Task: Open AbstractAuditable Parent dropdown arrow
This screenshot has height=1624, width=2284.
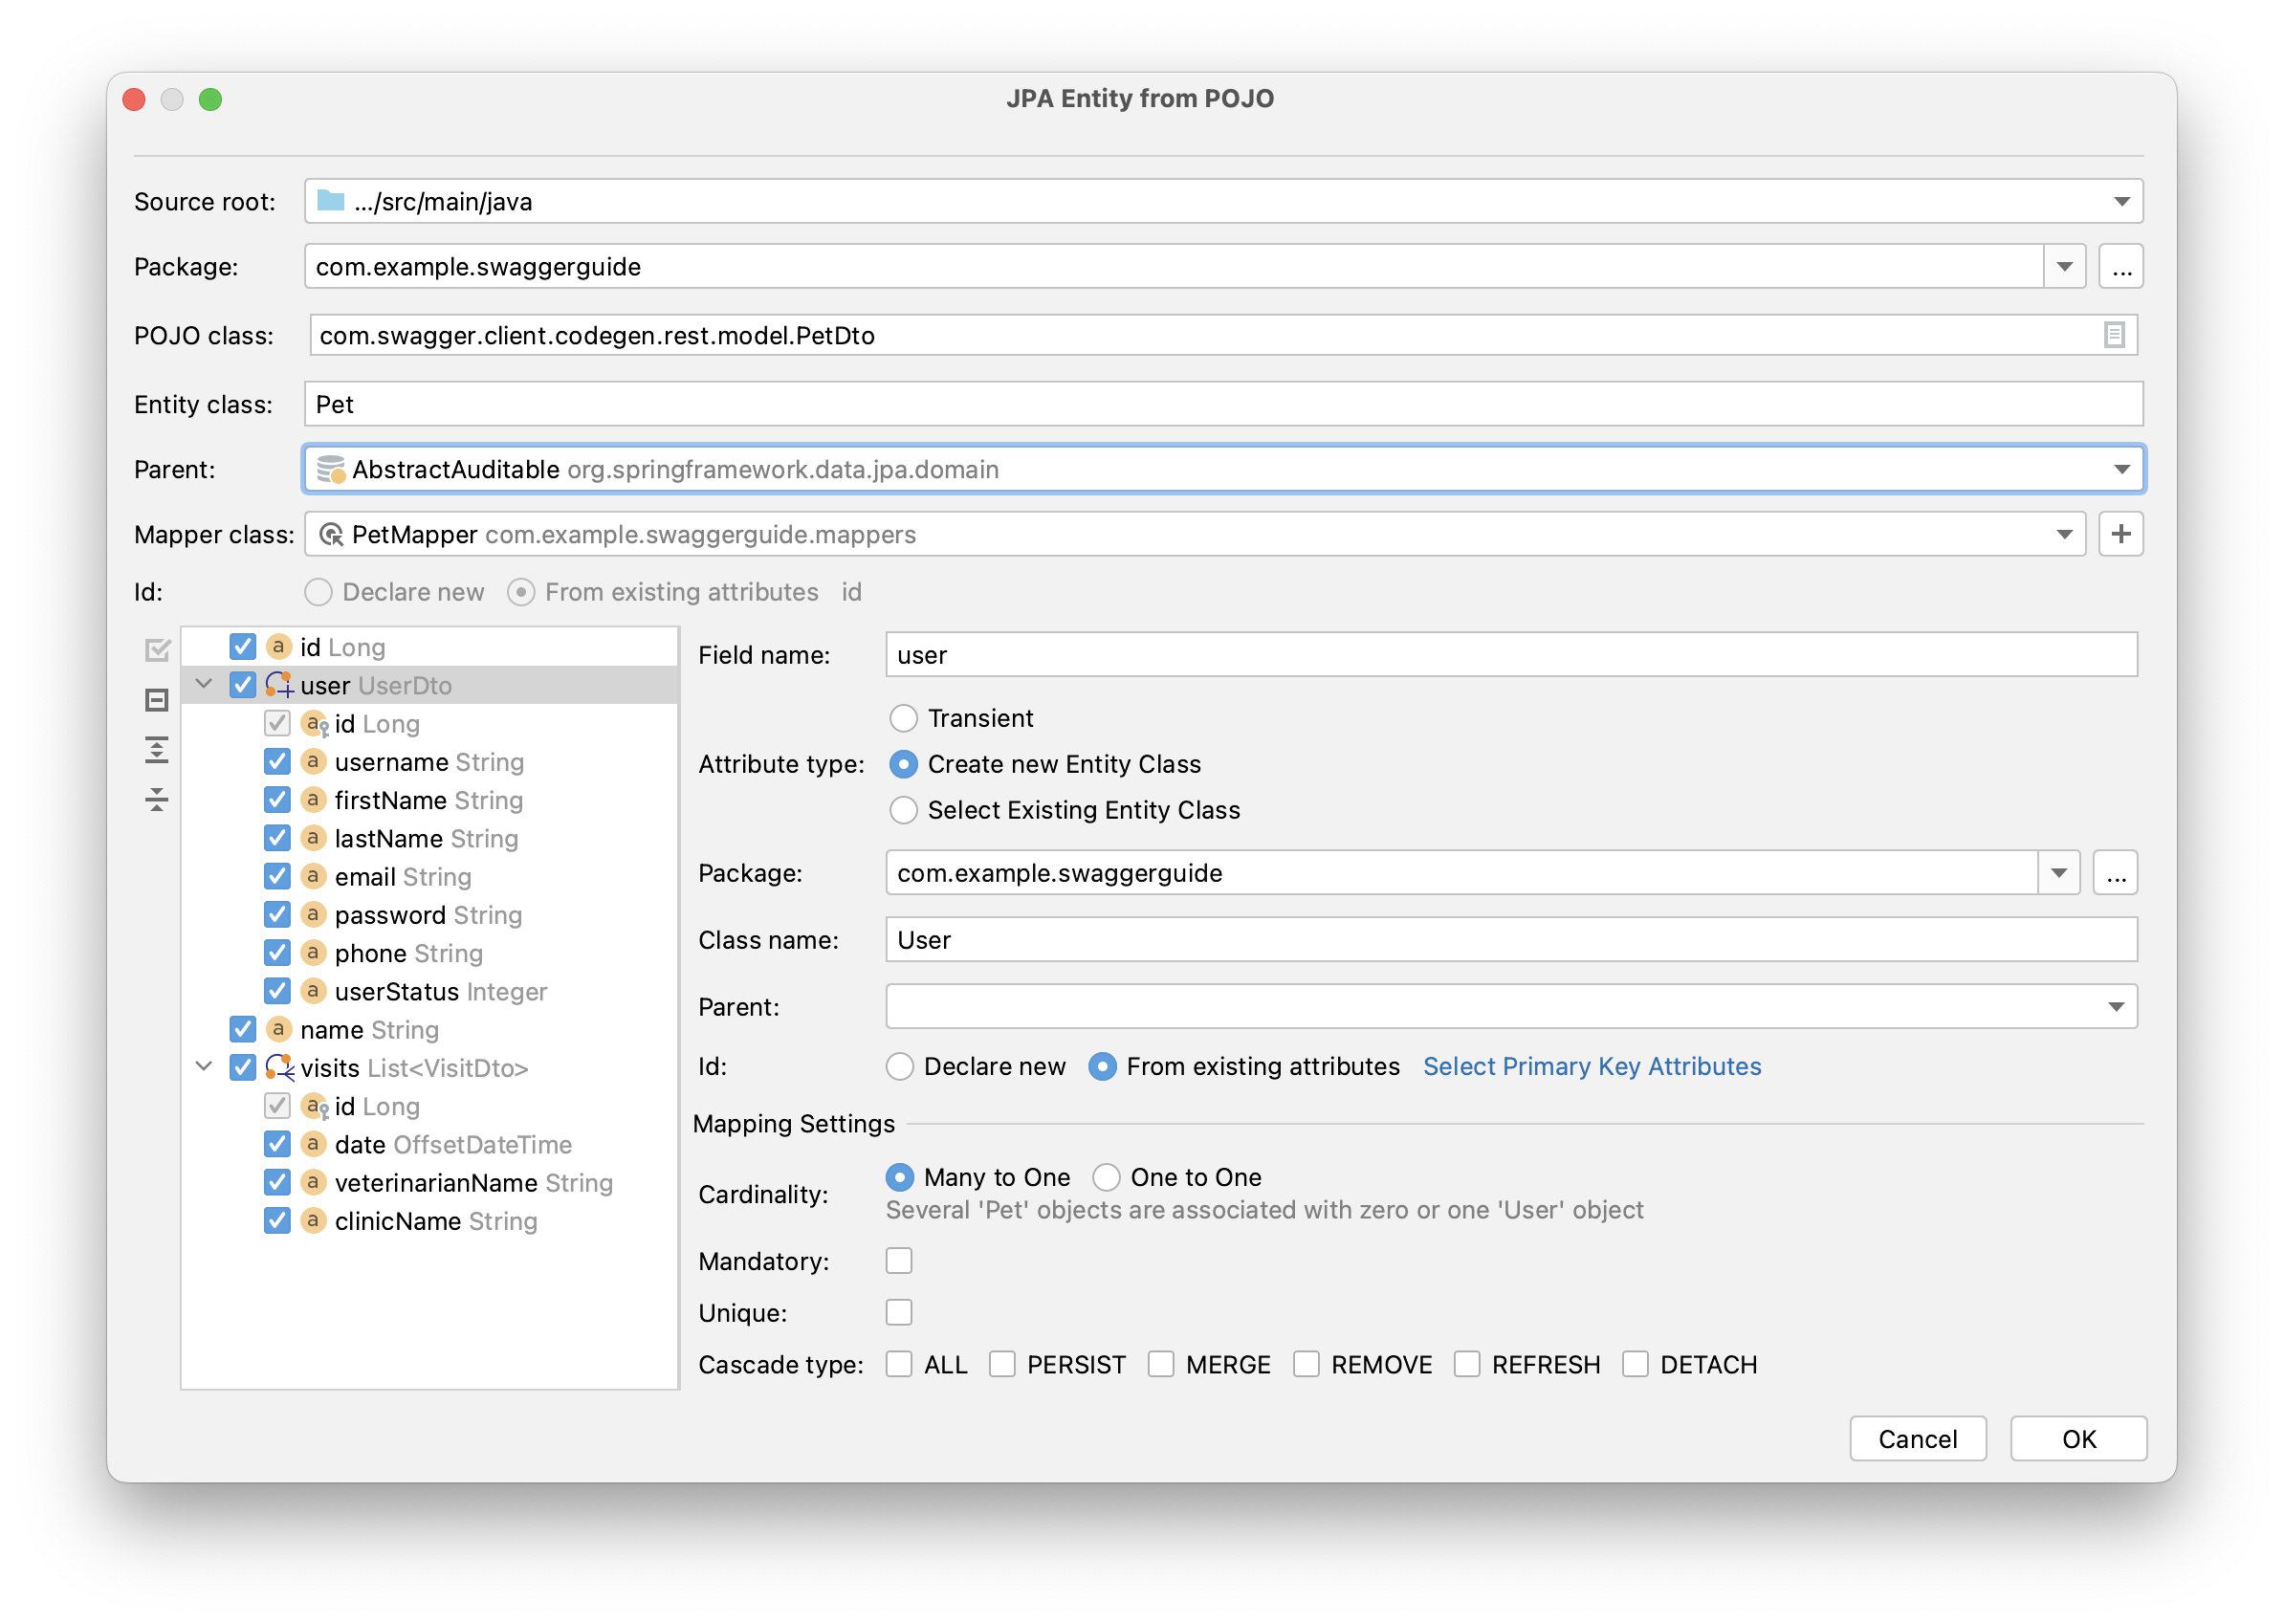Action: click(2121, 469)
